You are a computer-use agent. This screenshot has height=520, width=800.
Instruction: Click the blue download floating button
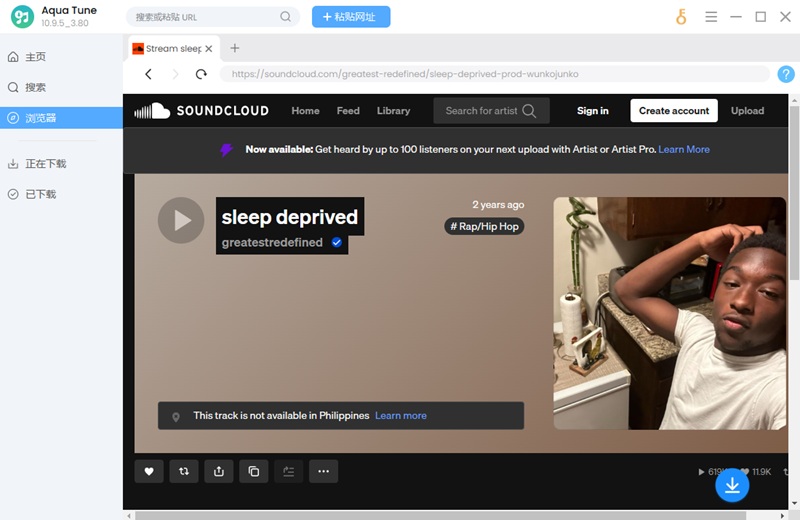pyautogui.click(x=732, y=485)
